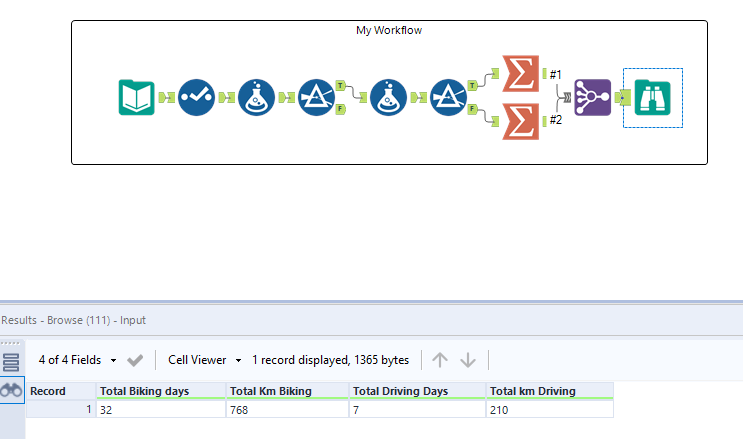This screenshot has width=743, height=439.
Task: Select record row number 1
Action: (x=61, y=410)
